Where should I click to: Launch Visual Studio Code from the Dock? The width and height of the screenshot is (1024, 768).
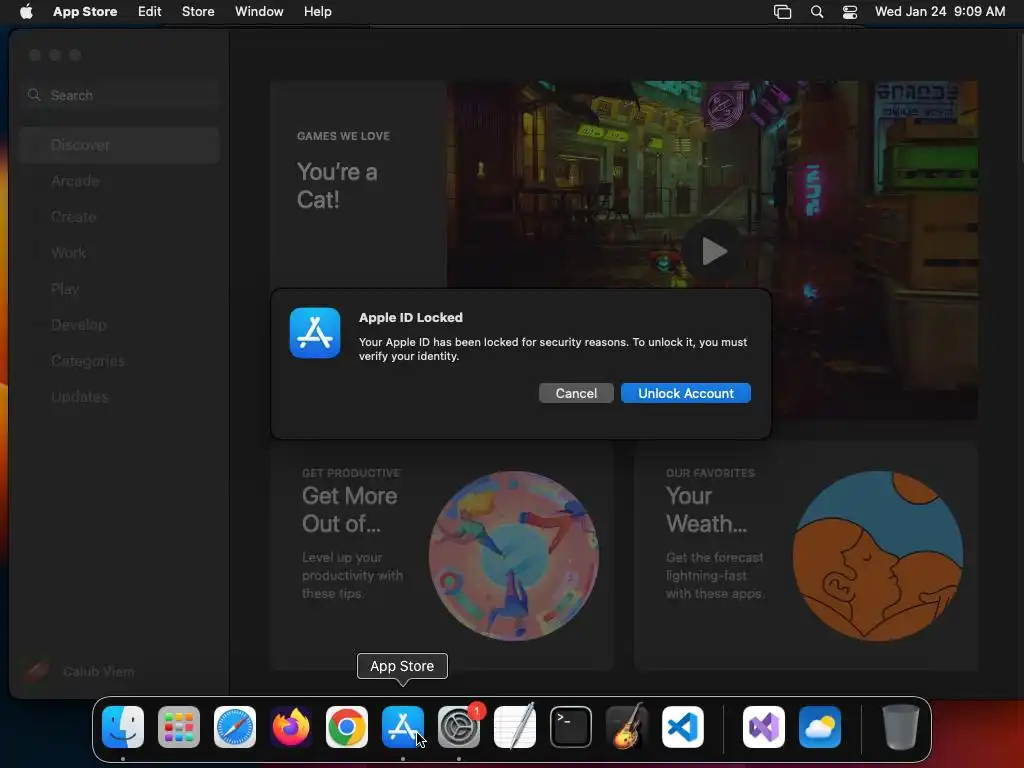(x=683, y=727)
